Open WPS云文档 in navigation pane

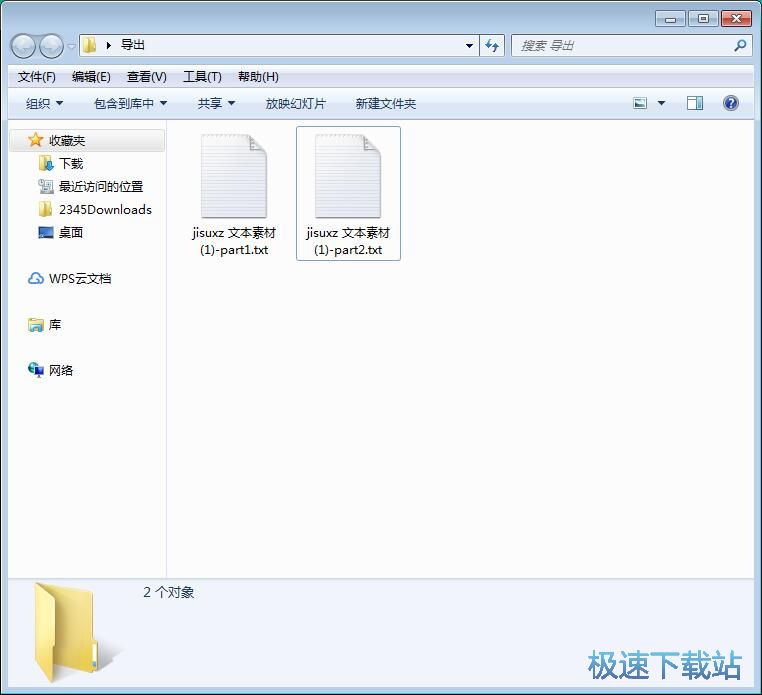click(x=80, y=278)
